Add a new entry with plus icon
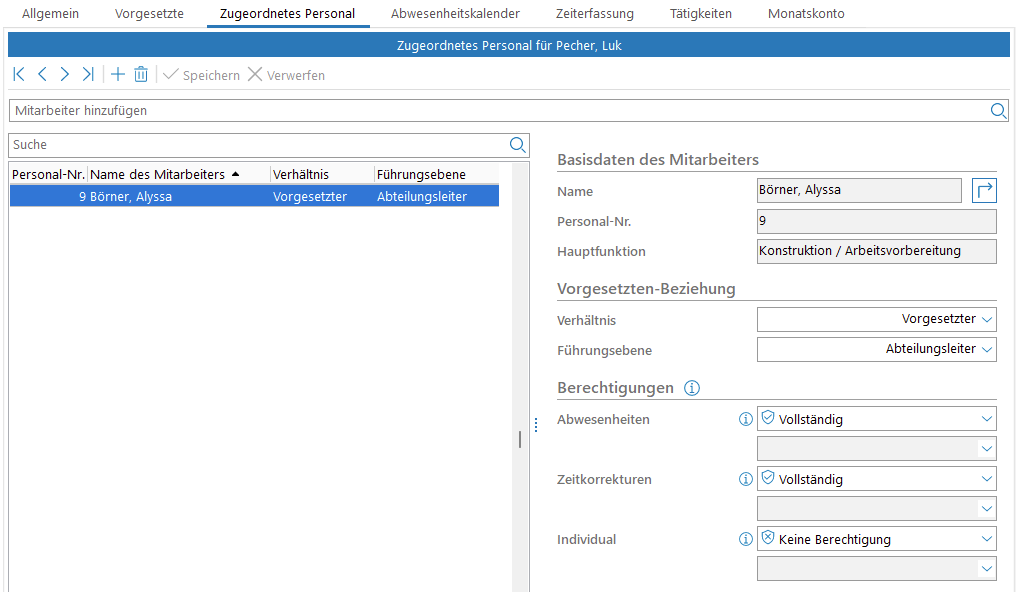1016x592 pixels. coord(117,75)
